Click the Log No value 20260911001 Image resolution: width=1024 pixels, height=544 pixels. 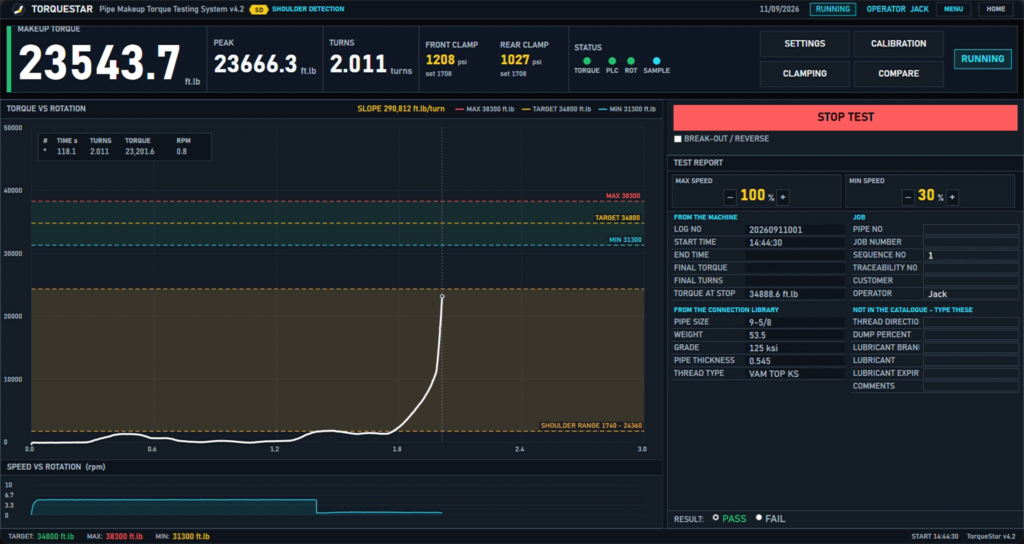pos(775,230)
